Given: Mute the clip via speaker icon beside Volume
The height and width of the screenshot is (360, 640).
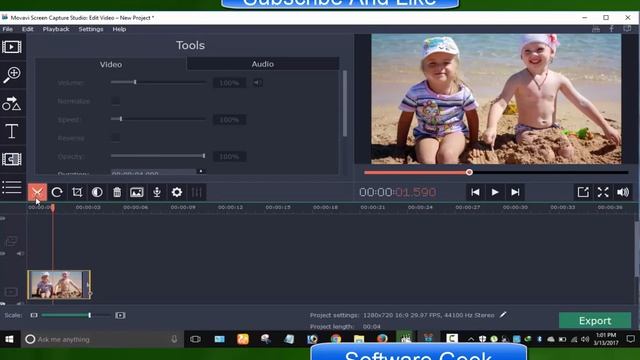Looking at the screenshot, I should 258,83.
